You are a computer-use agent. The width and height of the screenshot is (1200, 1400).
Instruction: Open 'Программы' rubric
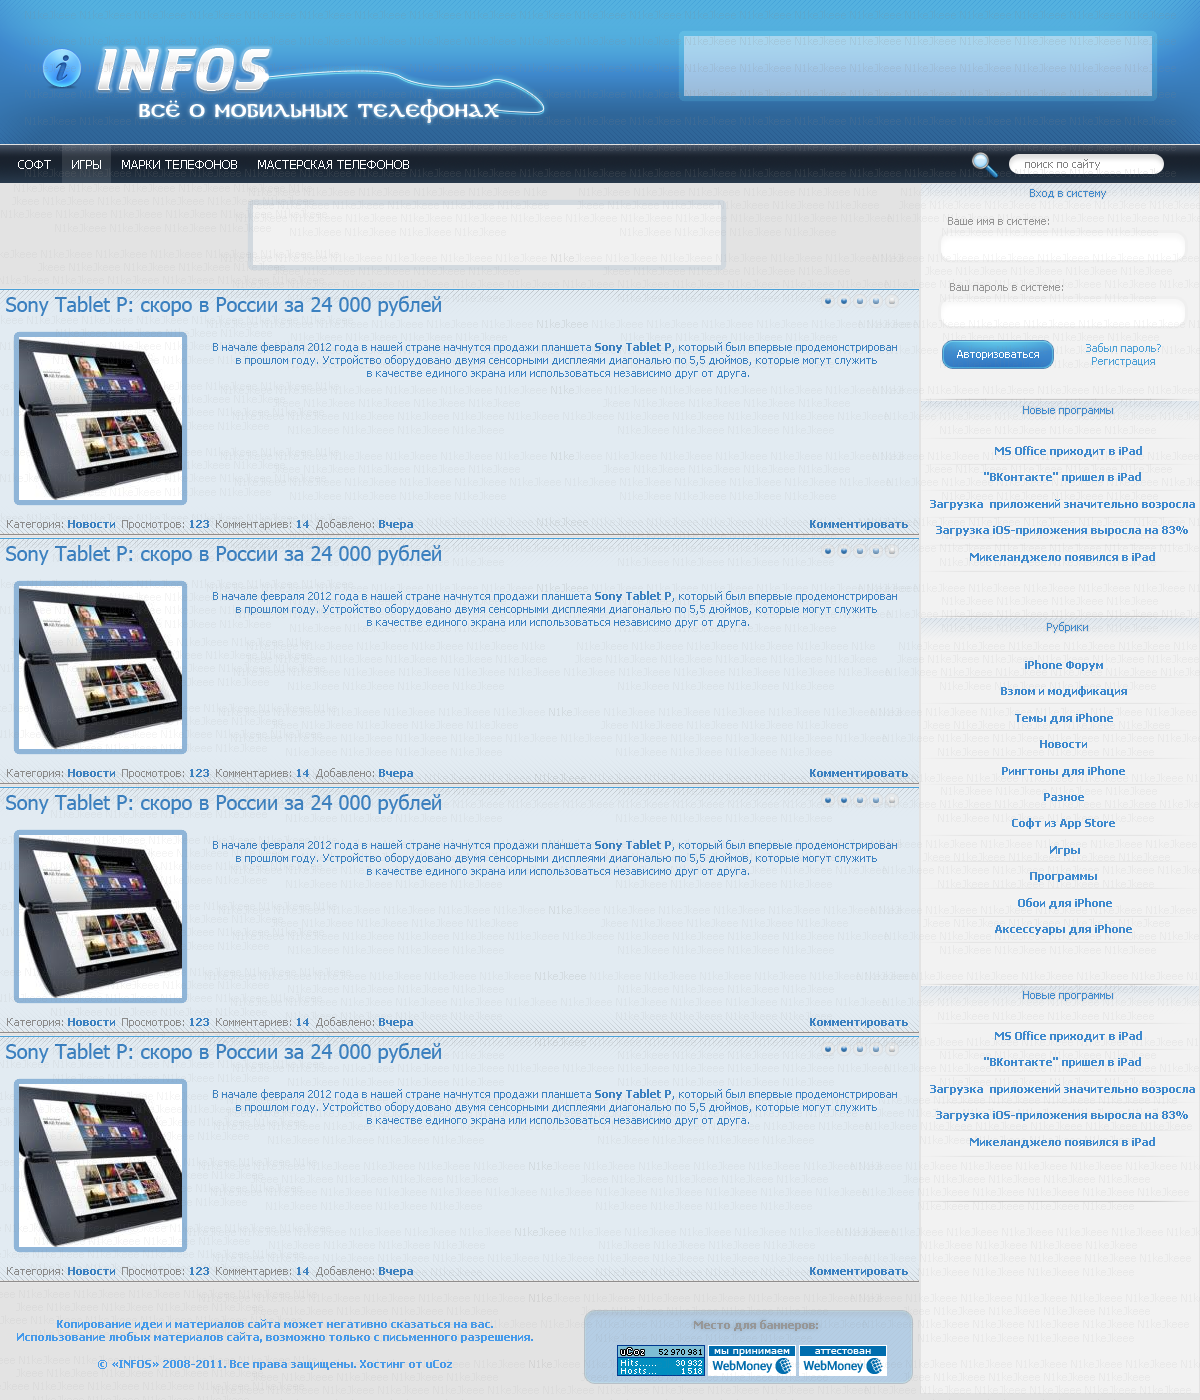pyautogui.click(x=1063, y=876)
